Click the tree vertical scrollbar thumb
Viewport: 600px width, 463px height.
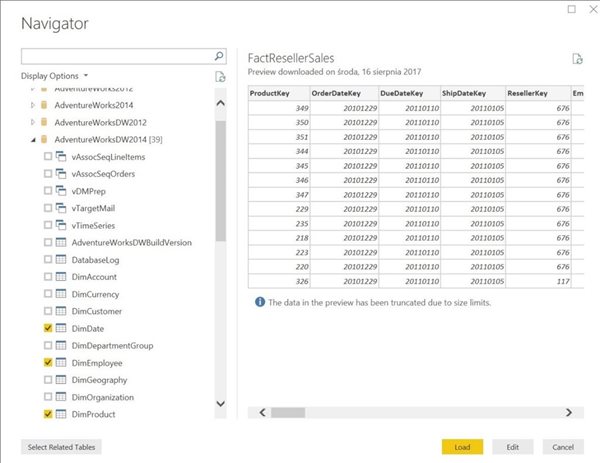click(x=220, y=181)
